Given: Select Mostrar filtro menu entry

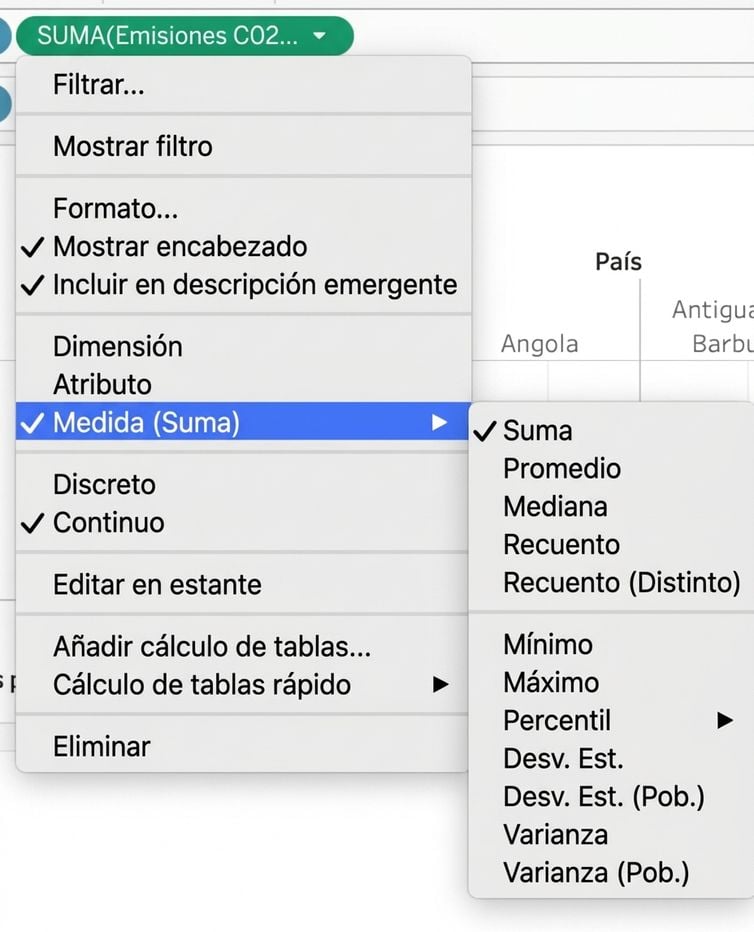Looking at the screenshot, I should click(x=243, y=146).
